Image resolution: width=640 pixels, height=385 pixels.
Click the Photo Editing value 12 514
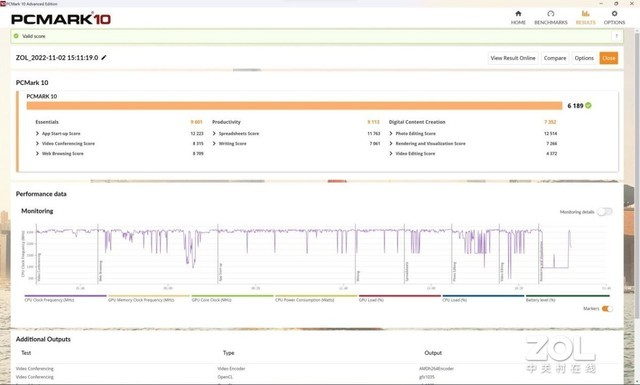coord(550,134)
